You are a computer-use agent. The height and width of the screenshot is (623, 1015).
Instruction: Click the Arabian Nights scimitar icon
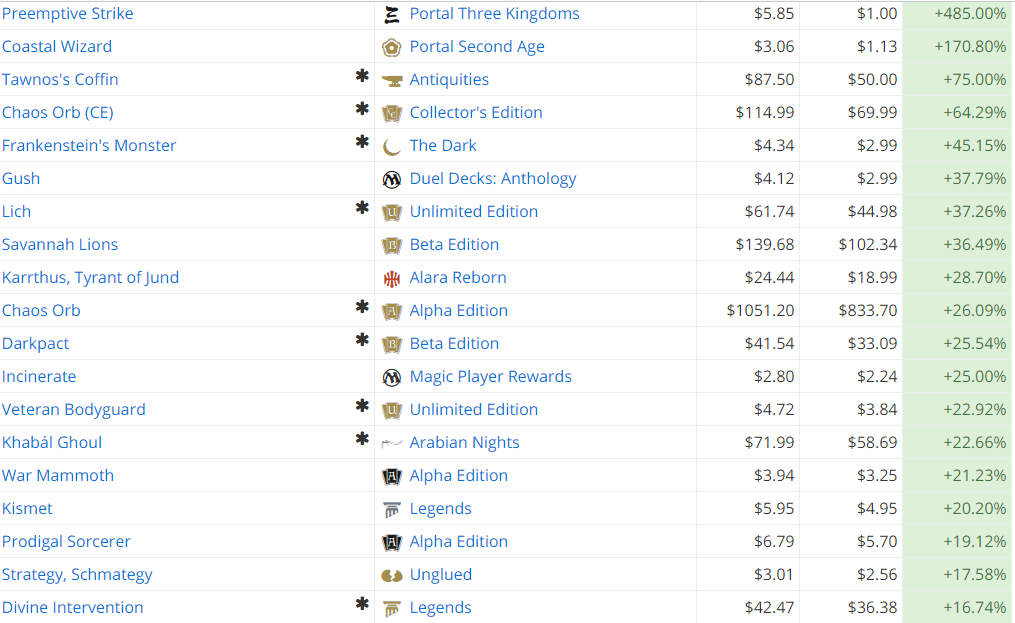pos(392,444)
